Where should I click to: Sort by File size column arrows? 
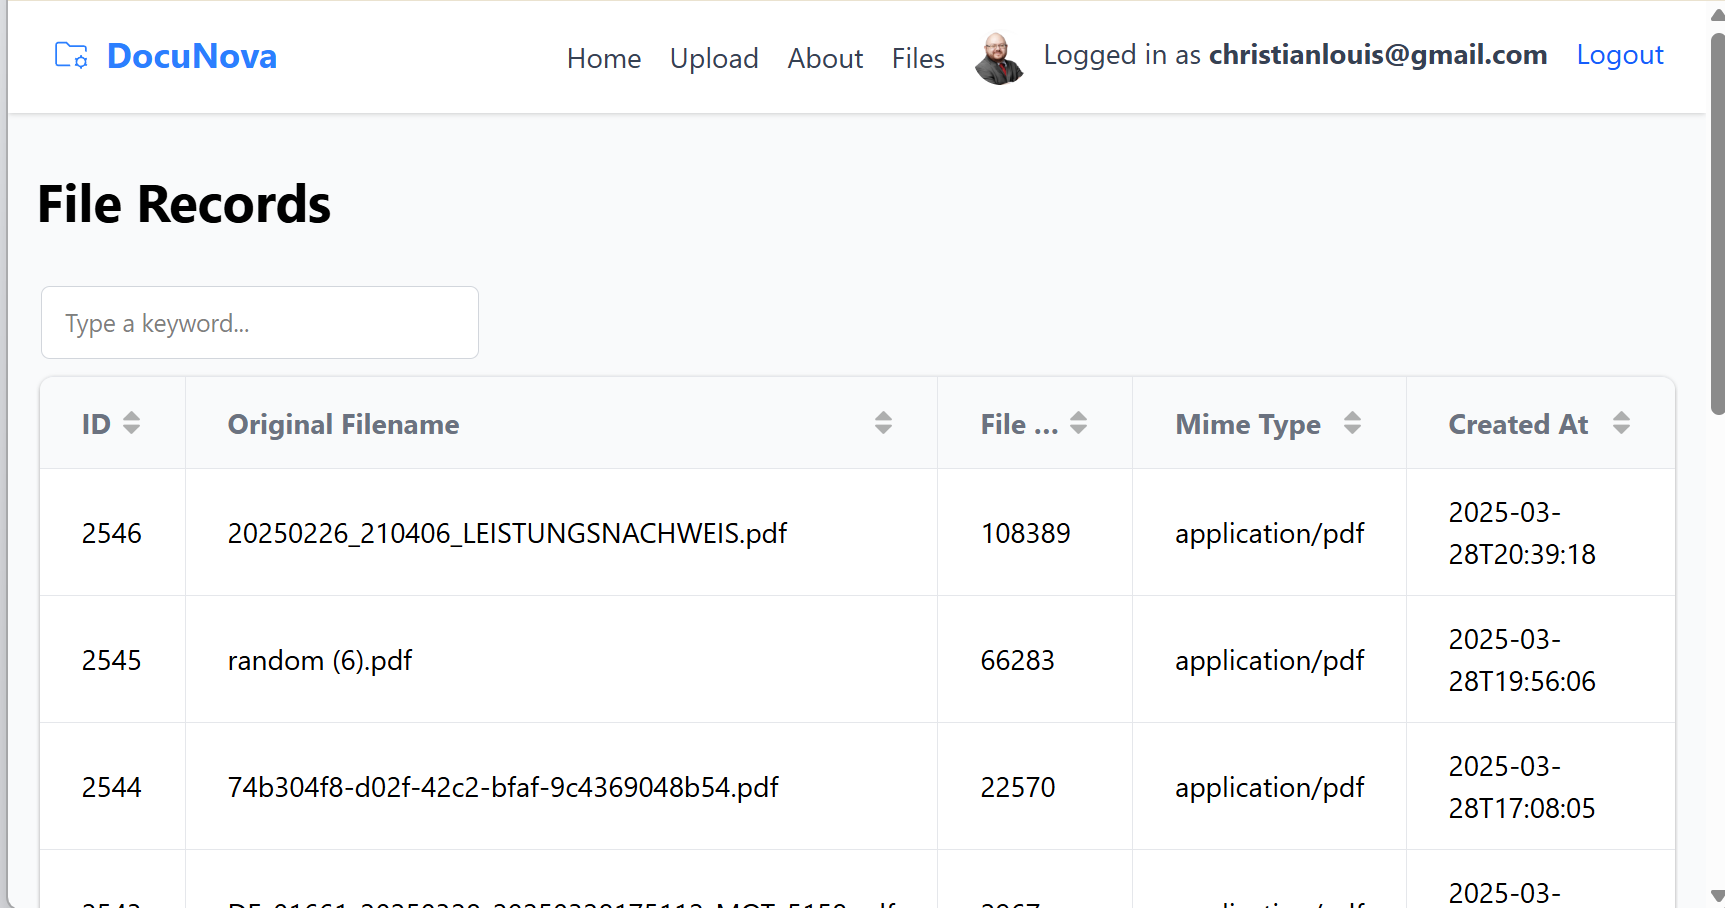point(1078,423)
